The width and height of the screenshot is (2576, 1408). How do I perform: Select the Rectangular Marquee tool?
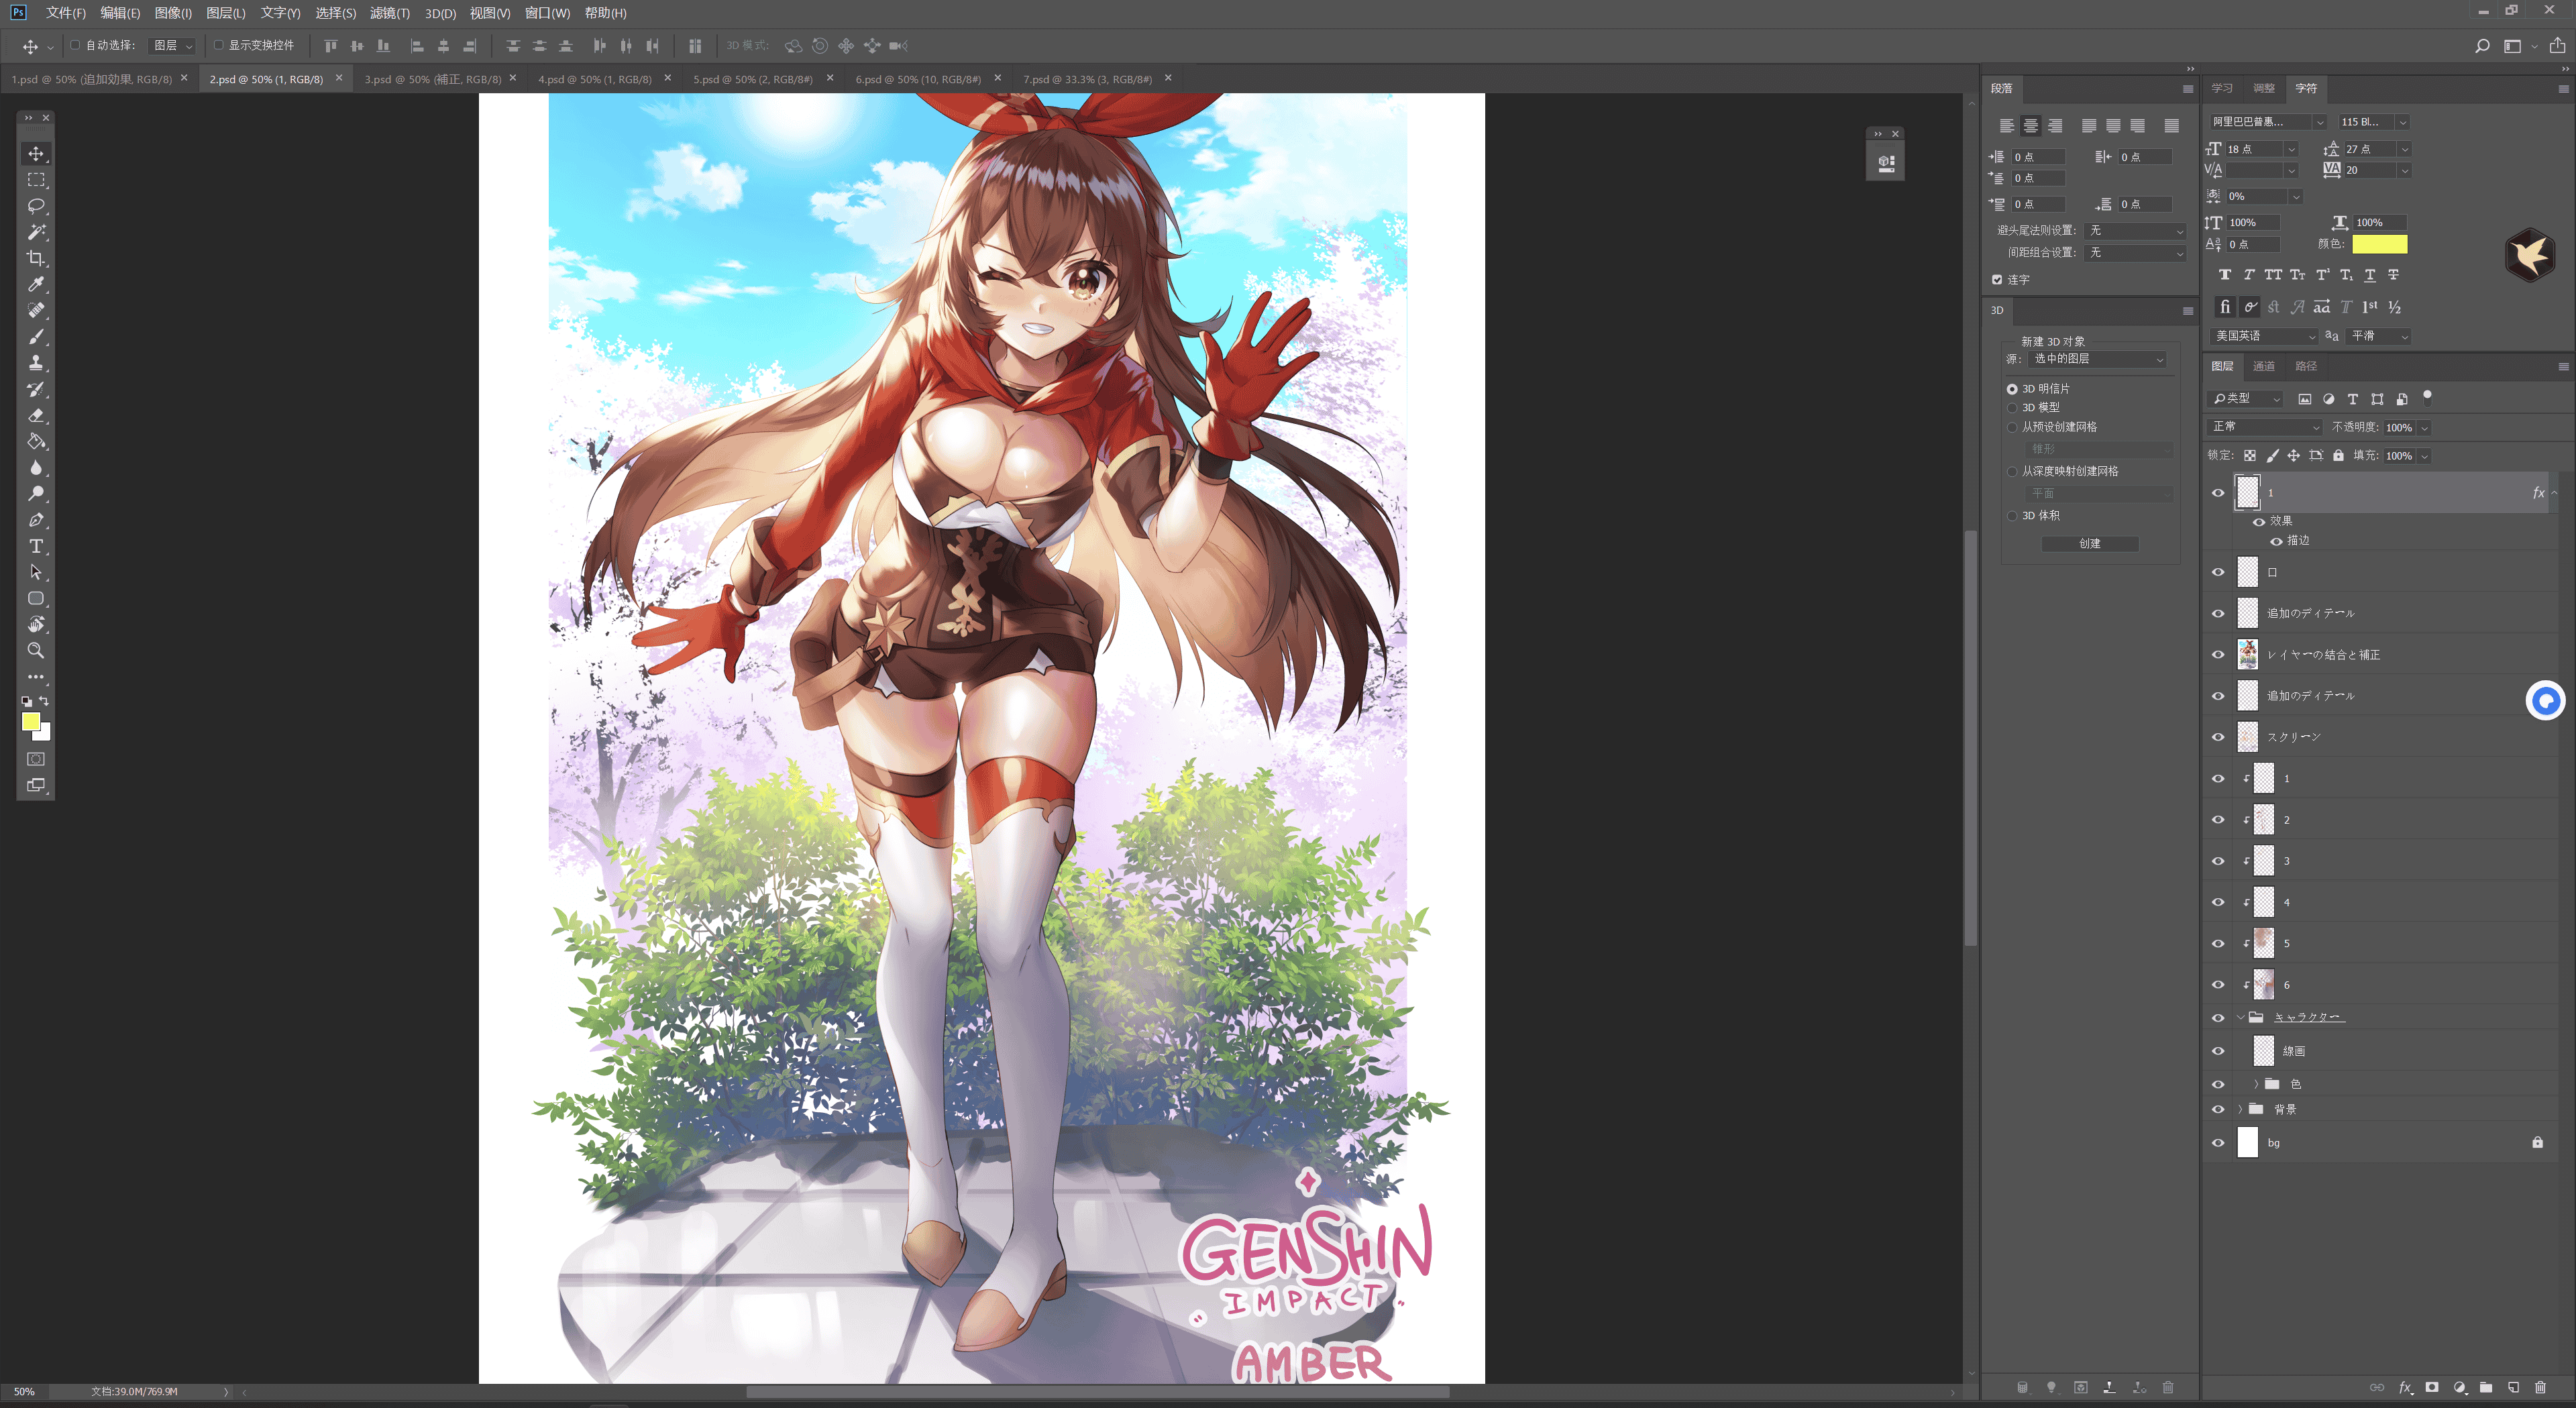36,180
